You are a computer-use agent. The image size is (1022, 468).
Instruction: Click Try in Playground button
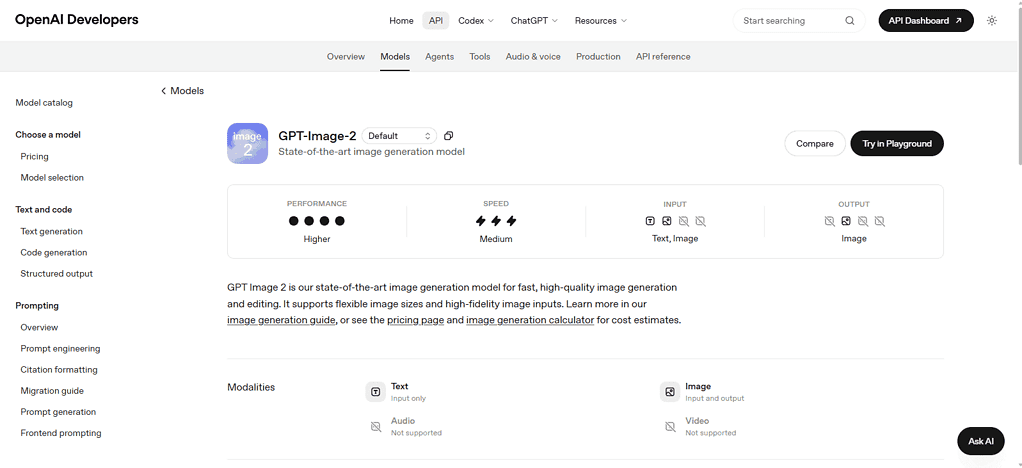pos(897,143)
